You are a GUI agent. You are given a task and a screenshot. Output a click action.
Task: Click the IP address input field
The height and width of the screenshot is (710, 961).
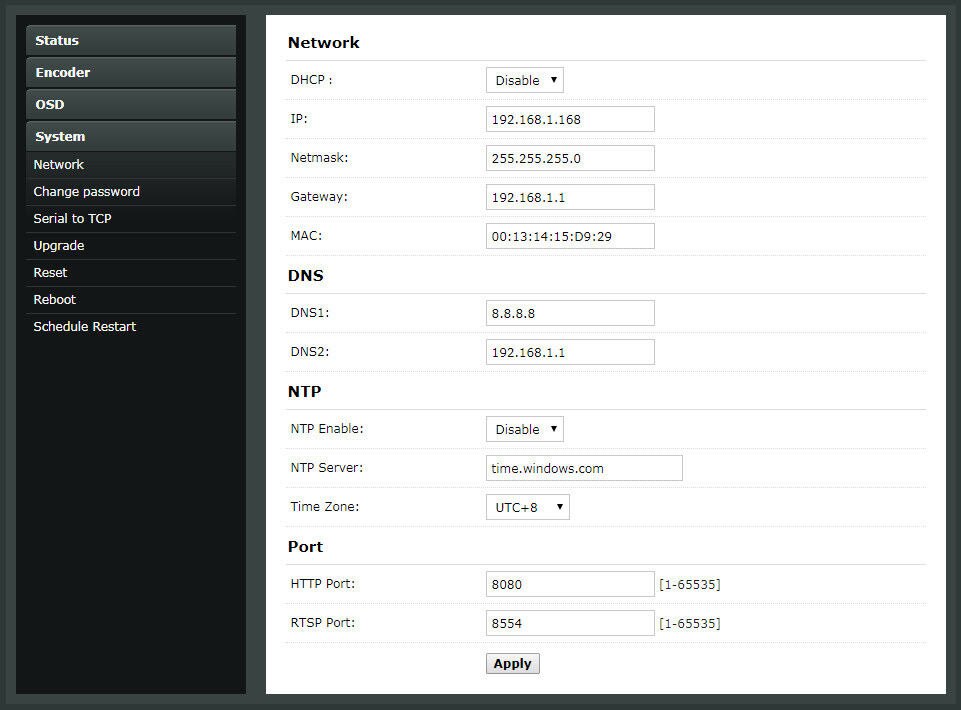pyautogui.click(x=570, y=119)
